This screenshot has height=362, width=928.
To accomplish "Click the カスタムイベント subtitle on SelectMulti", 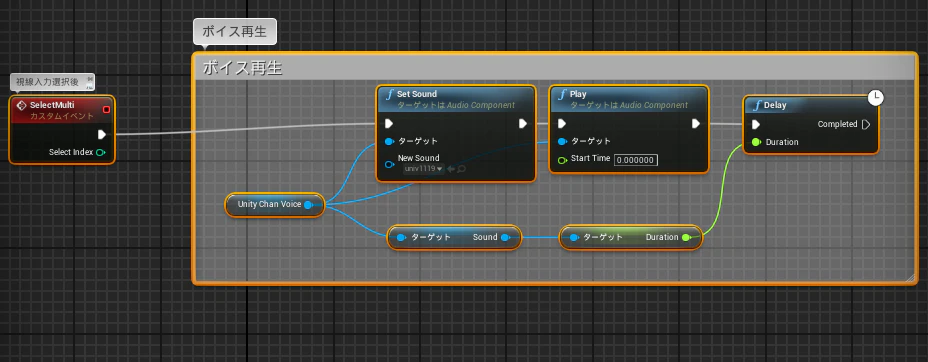I will 62,116.
